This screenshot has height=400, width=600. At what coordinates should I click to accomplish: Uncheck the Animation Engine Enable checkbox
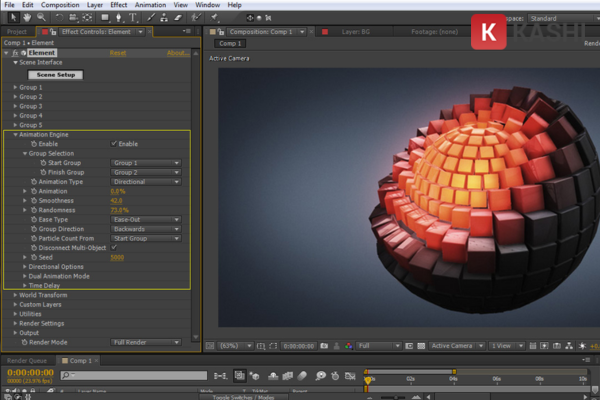(114, 144)
